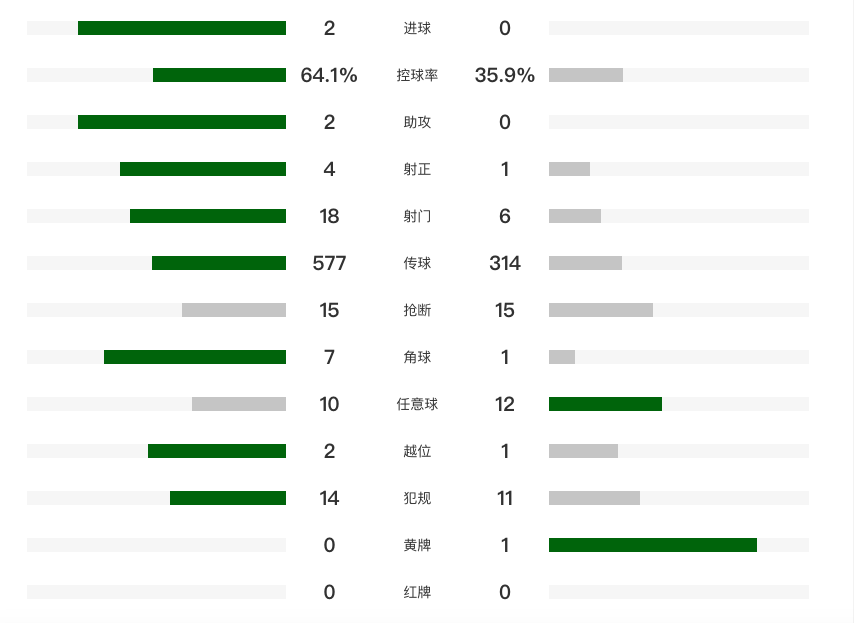Screen dimensions: 854x623
Task: Click the left green bar for 射门
Action: (208, 216)
